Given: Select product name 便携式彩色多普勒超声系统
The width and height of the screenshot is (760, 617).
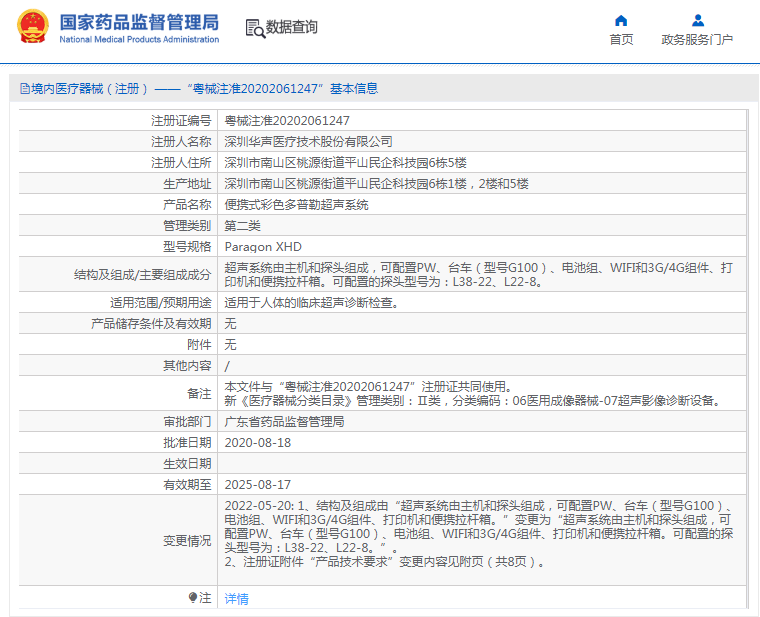Looking at the screenshot, I should 296,205.
